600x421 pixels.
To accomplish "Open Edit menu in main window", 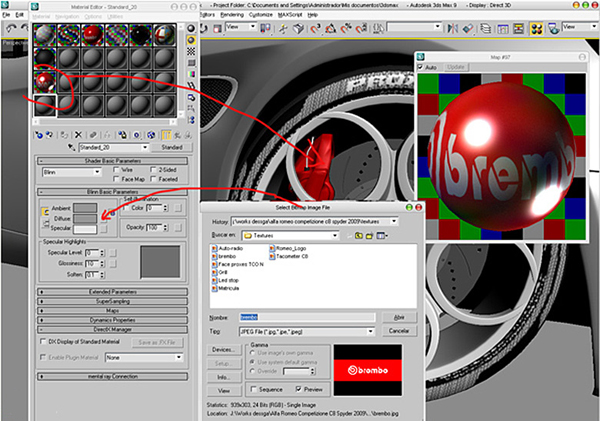I will coord(20,15).
